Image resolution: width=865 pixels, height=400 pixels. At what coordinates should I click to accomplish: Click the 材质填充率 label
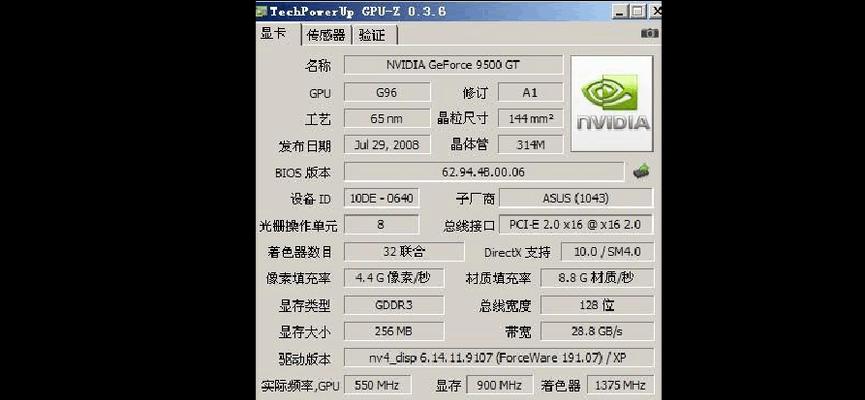pyautogui.click(x=498, y=279)
